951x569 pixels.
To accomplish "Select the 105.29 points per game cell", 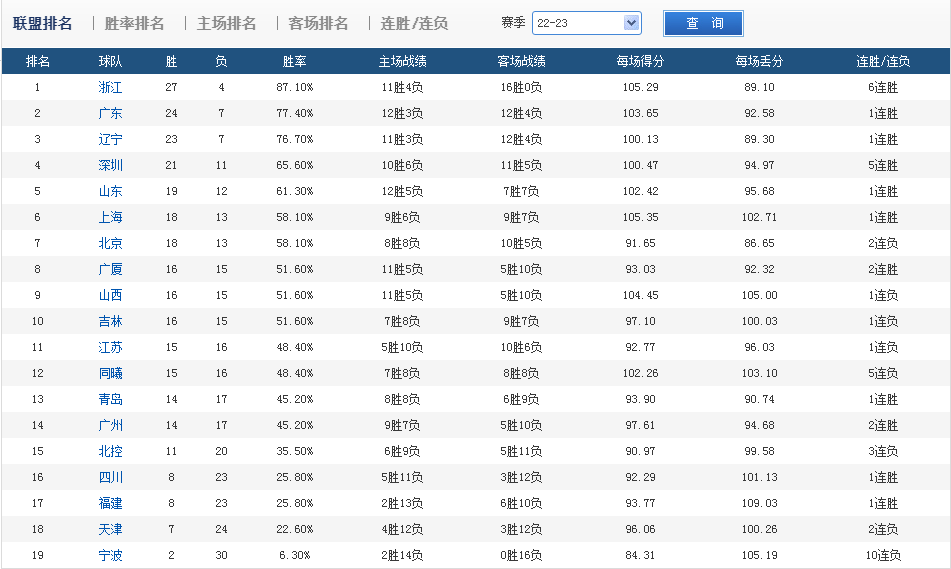I will [x=640, y=87].
